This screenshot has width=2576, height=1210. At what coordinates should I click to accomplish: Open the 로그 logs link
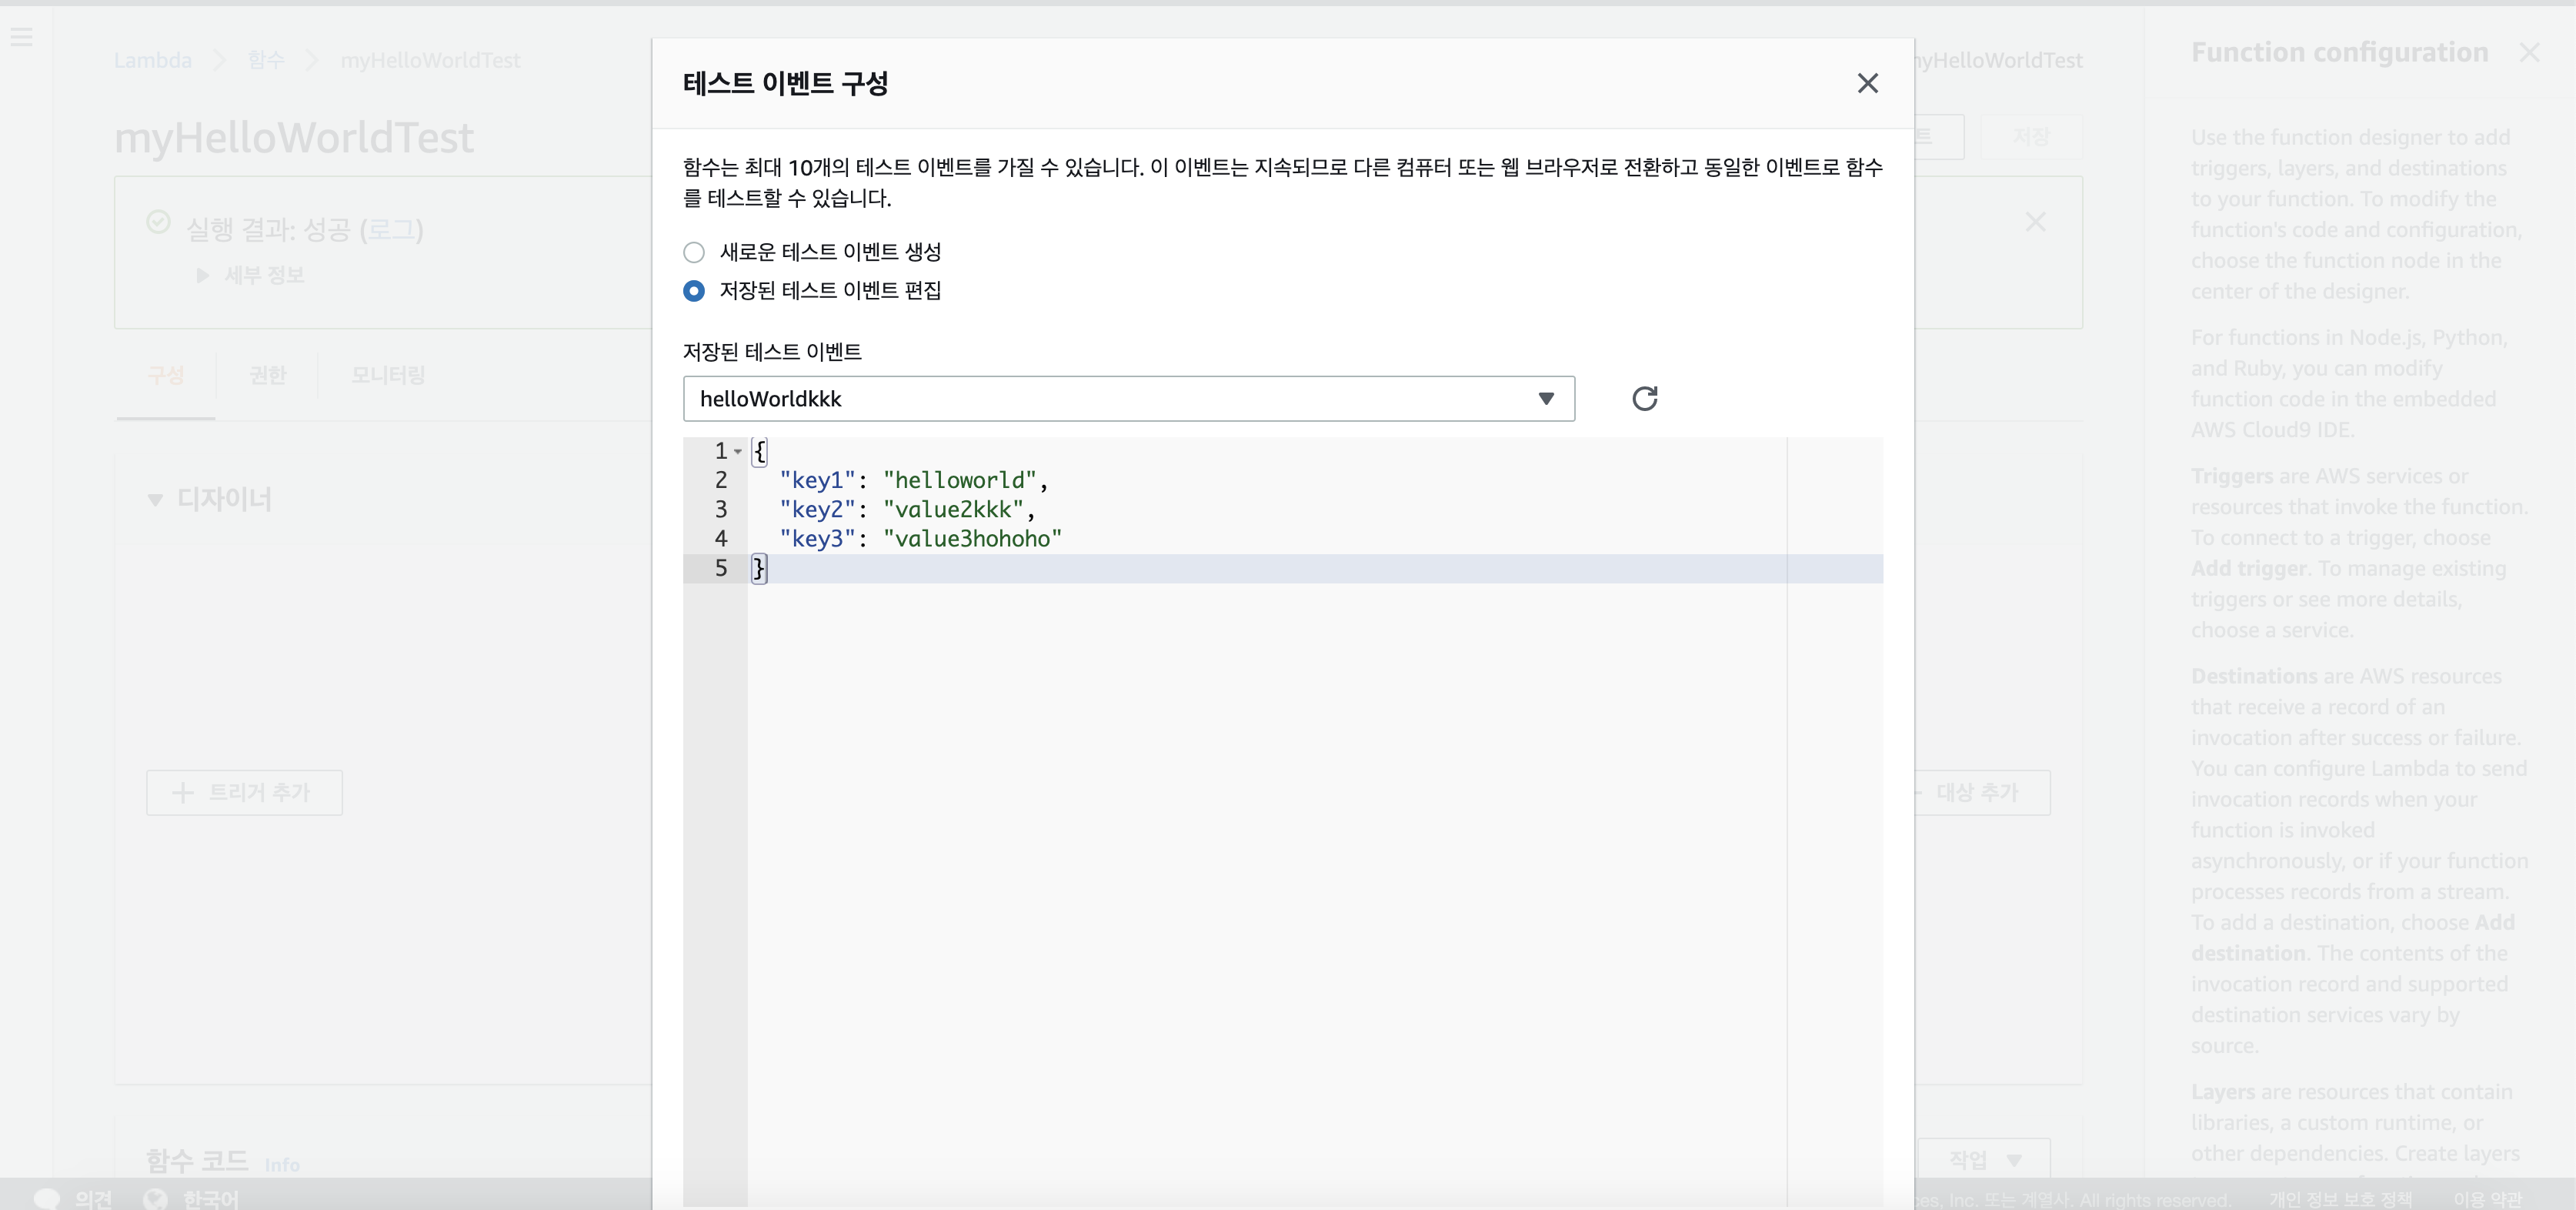pyautogui.click(x=391, y=230)
